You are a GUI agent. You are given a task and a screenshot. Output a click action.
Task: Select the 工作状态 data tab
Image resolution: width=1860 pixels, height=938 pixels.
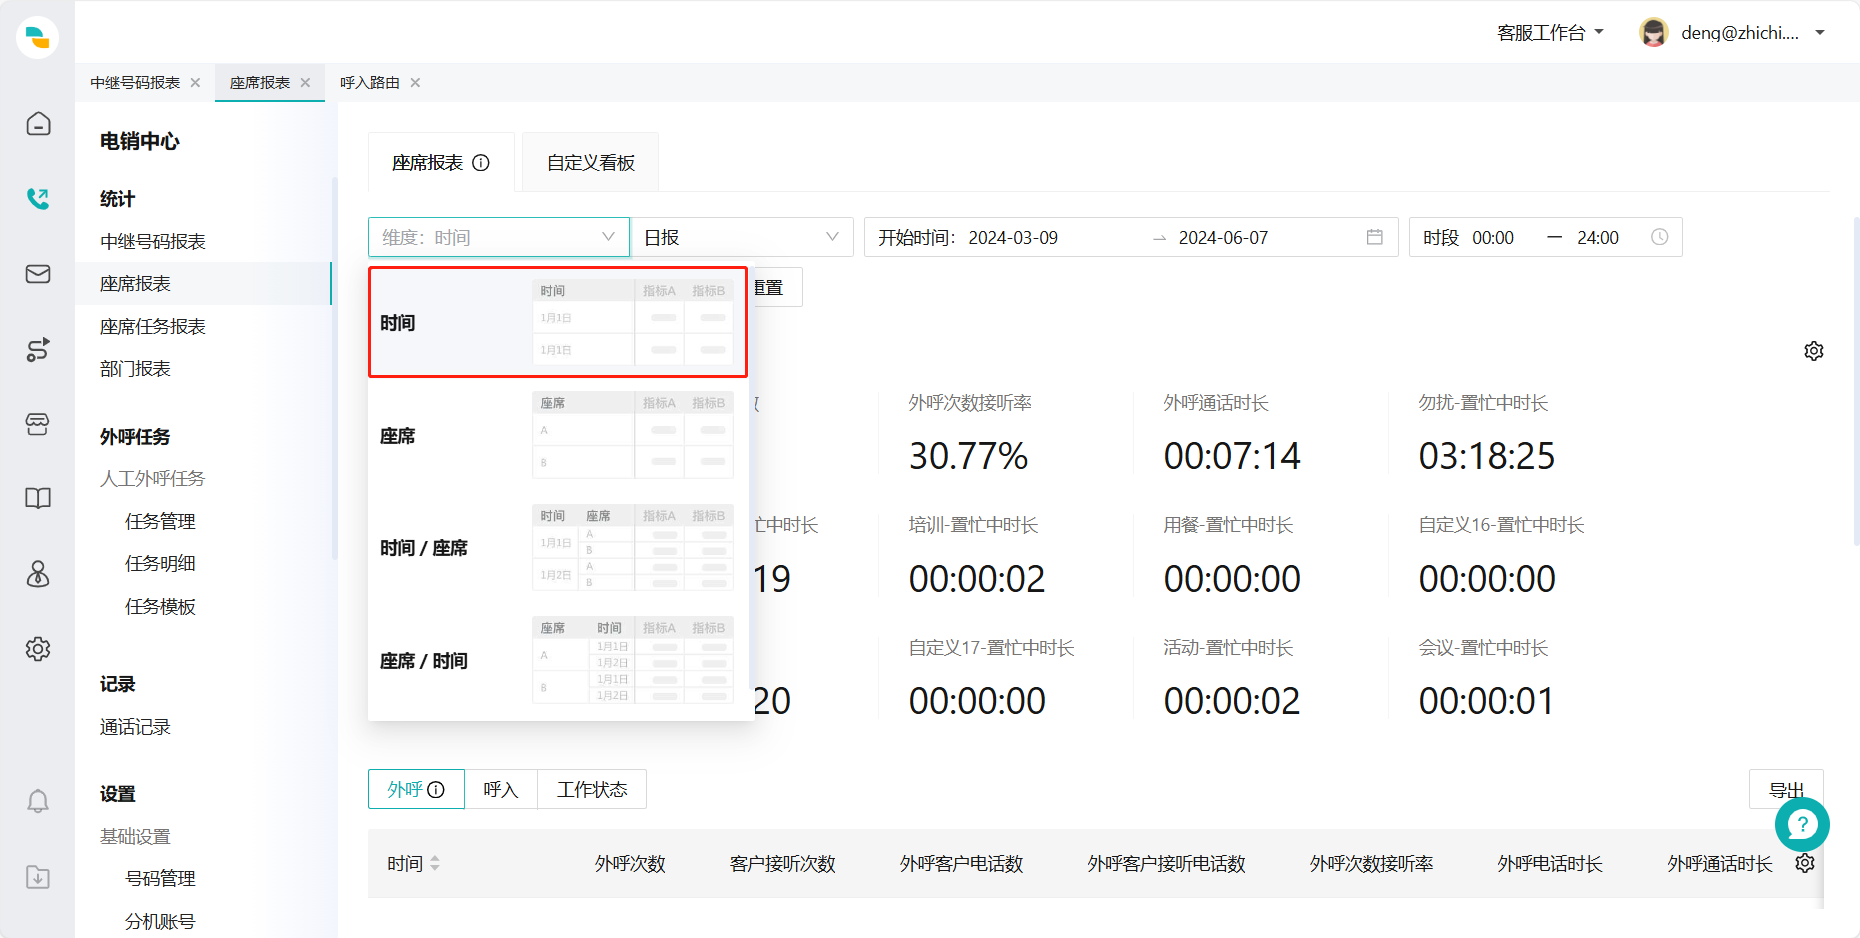pyautogui.click(x=592, y=789)
